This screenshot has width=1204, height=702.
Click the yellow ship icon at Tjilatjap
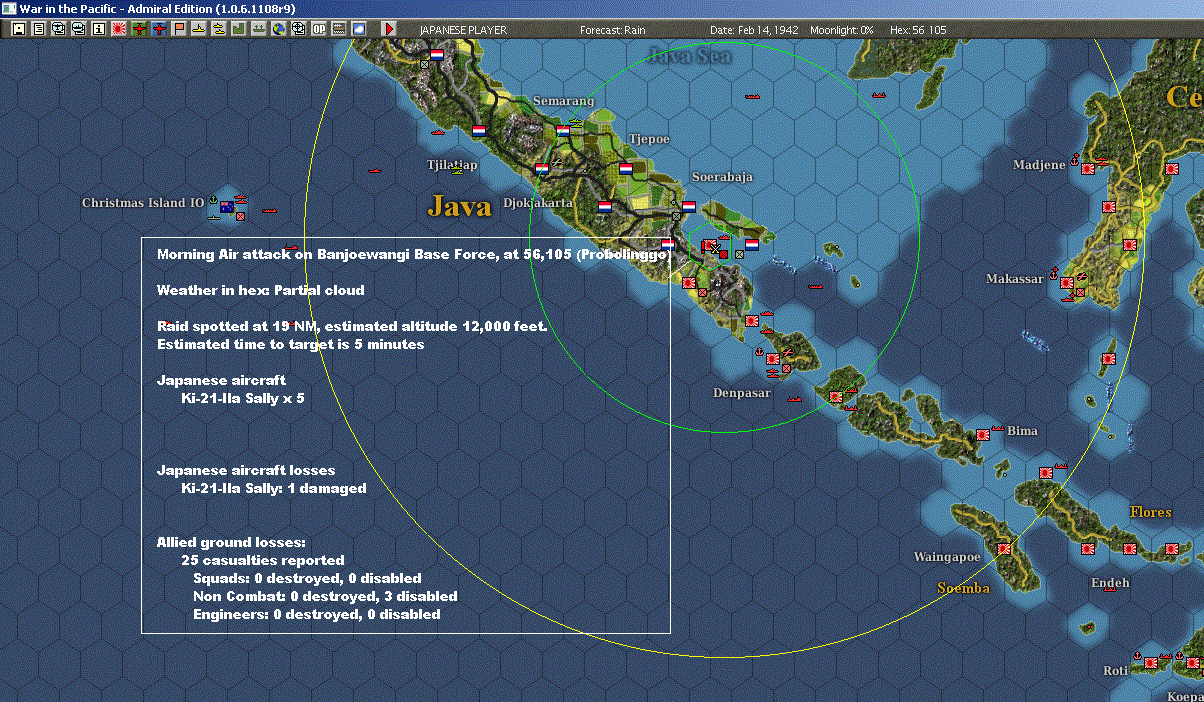pyautogui.click(x=459, y=170)
